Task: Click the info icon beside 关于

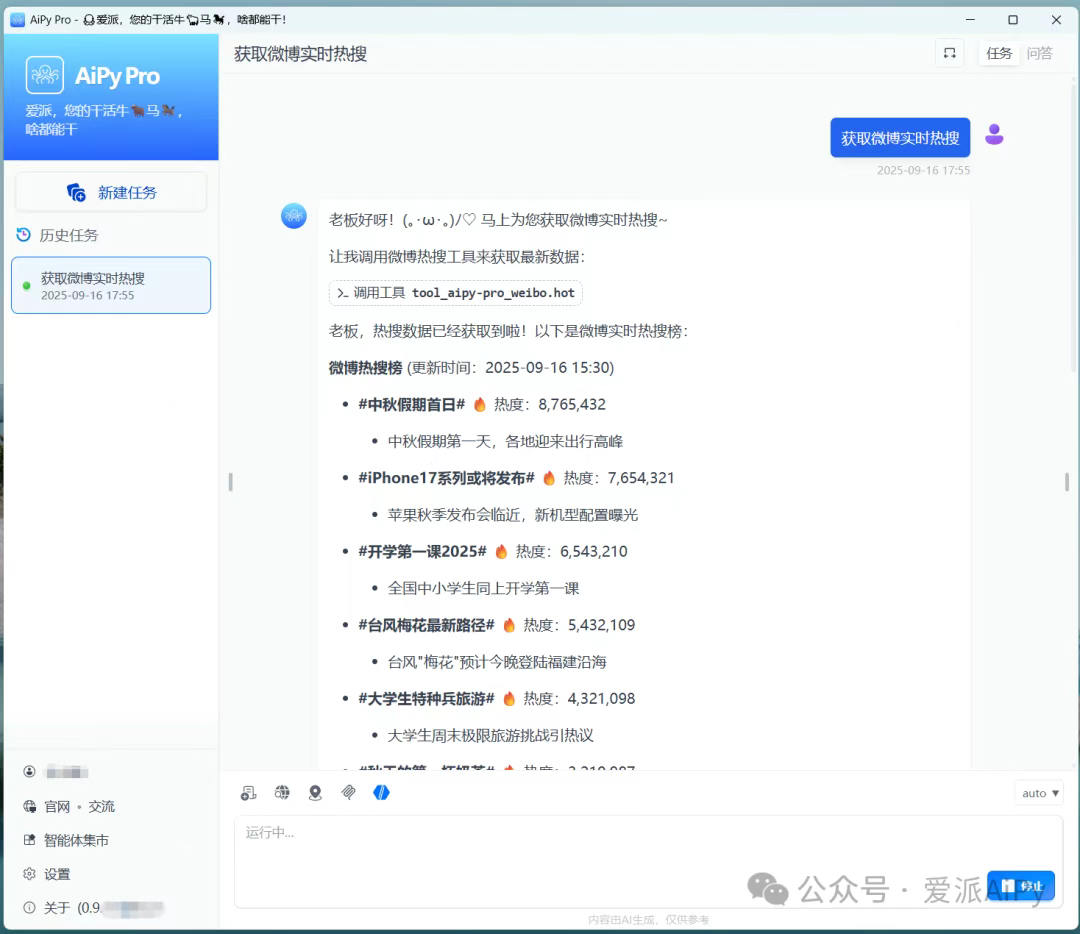Action: [x=29, y=908]
